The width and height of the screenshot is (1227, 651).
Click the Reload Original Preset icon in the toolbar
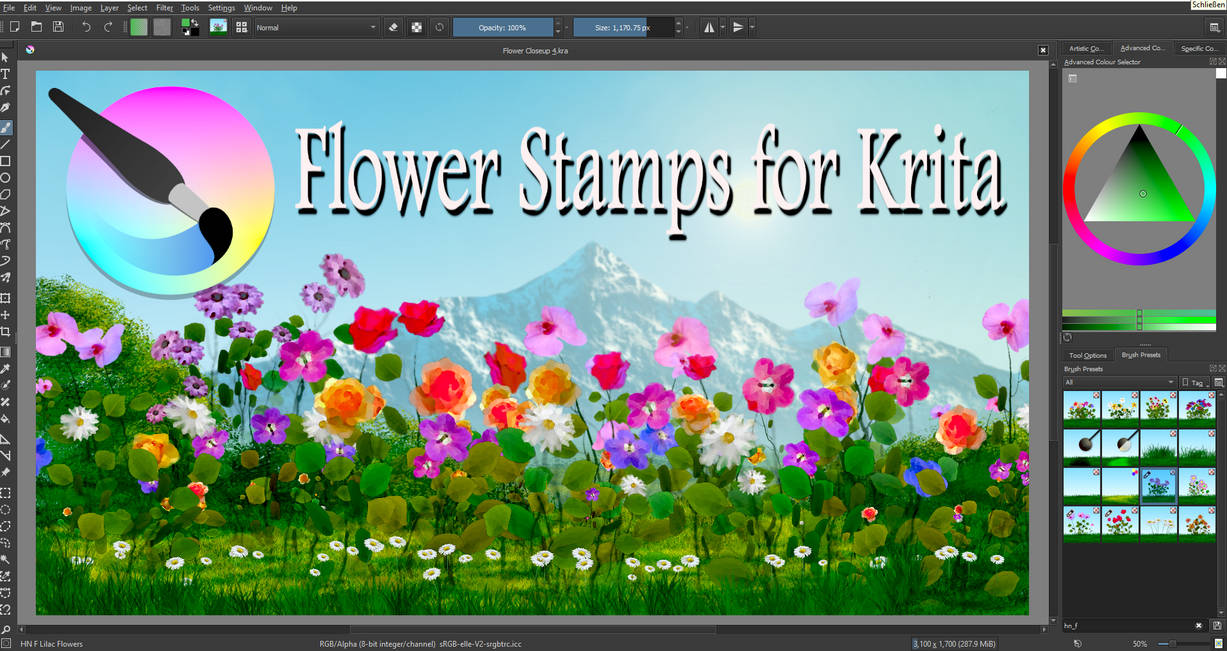[x=438, y=27]
